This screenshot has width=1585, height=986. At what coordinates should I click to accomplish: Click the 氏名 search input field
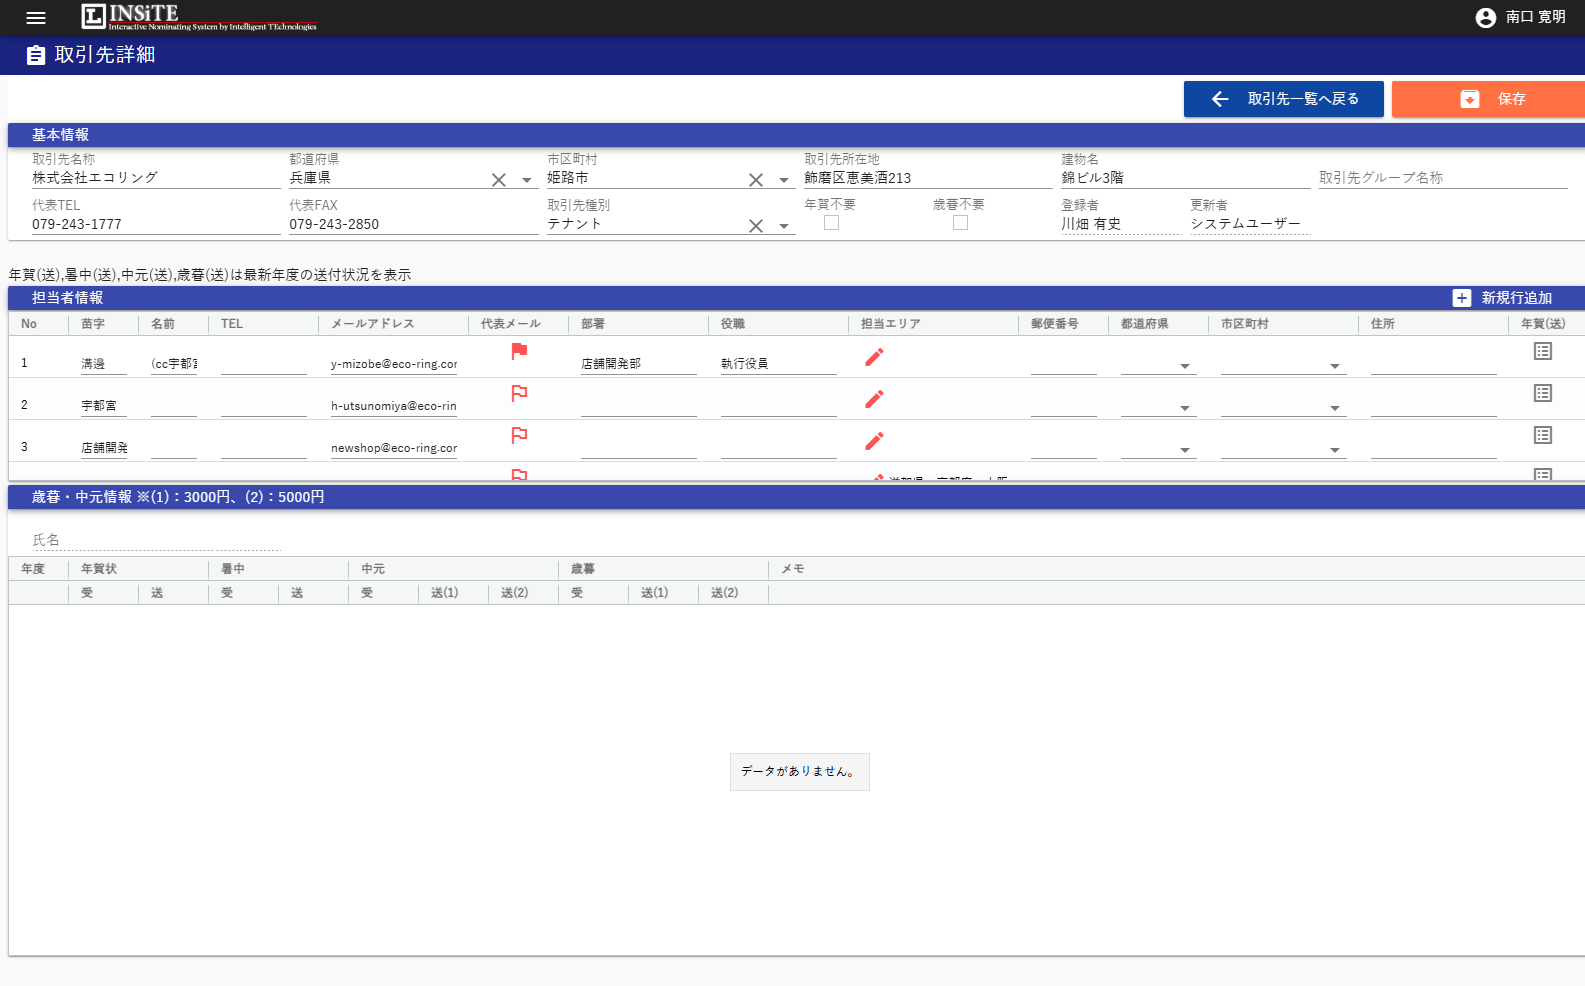point(156,540)
